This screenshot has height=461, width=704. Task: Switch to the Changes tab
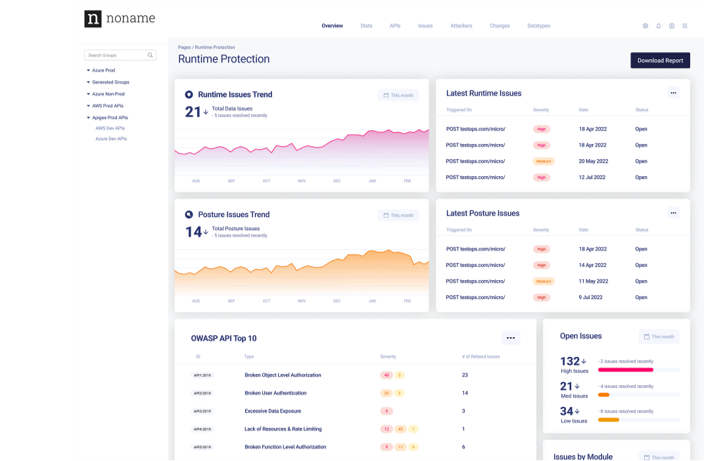click(500, 26)
